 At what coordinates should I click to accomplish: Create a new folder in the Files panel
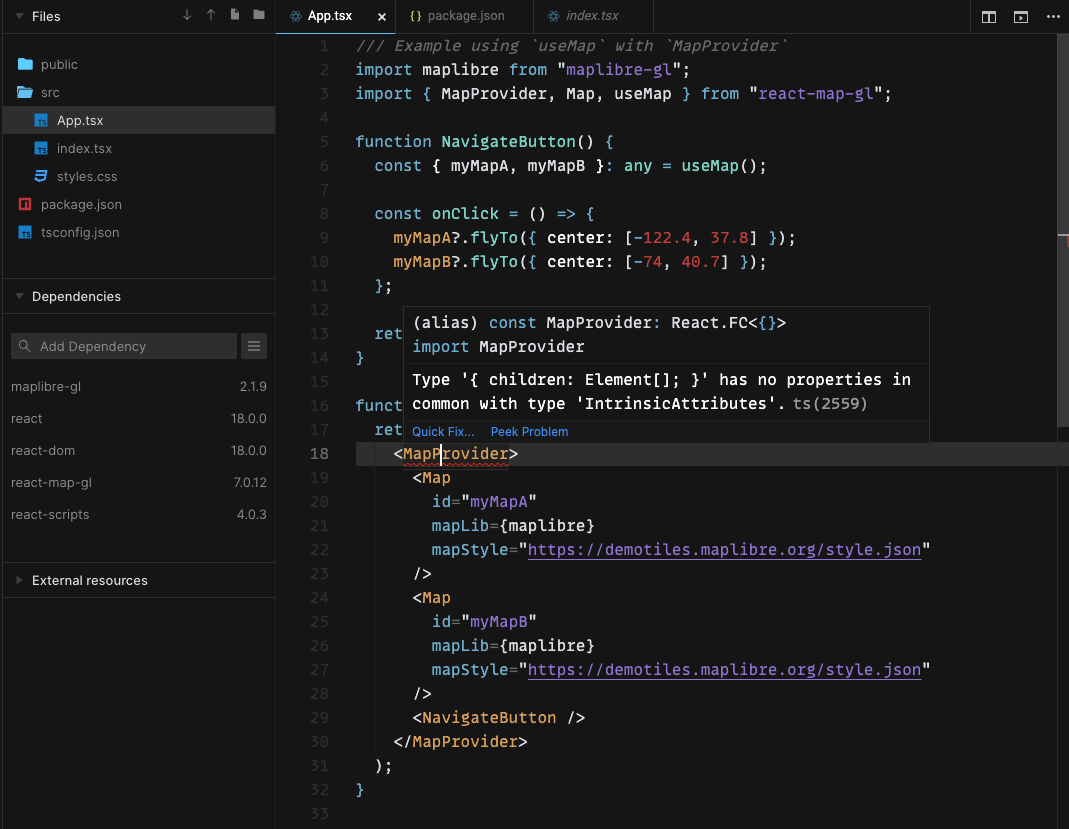pos(260,16)
